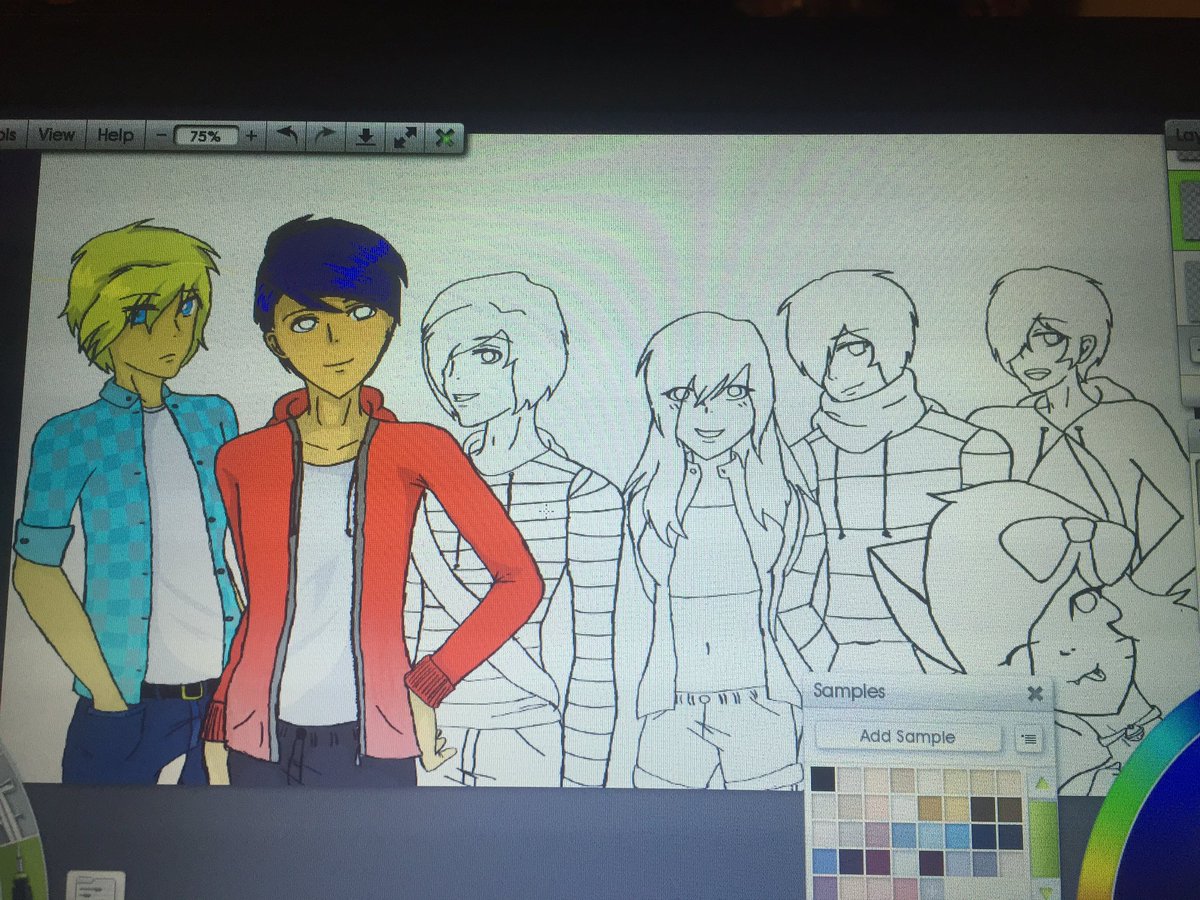Close the Samples panel

pos(1035,692)
